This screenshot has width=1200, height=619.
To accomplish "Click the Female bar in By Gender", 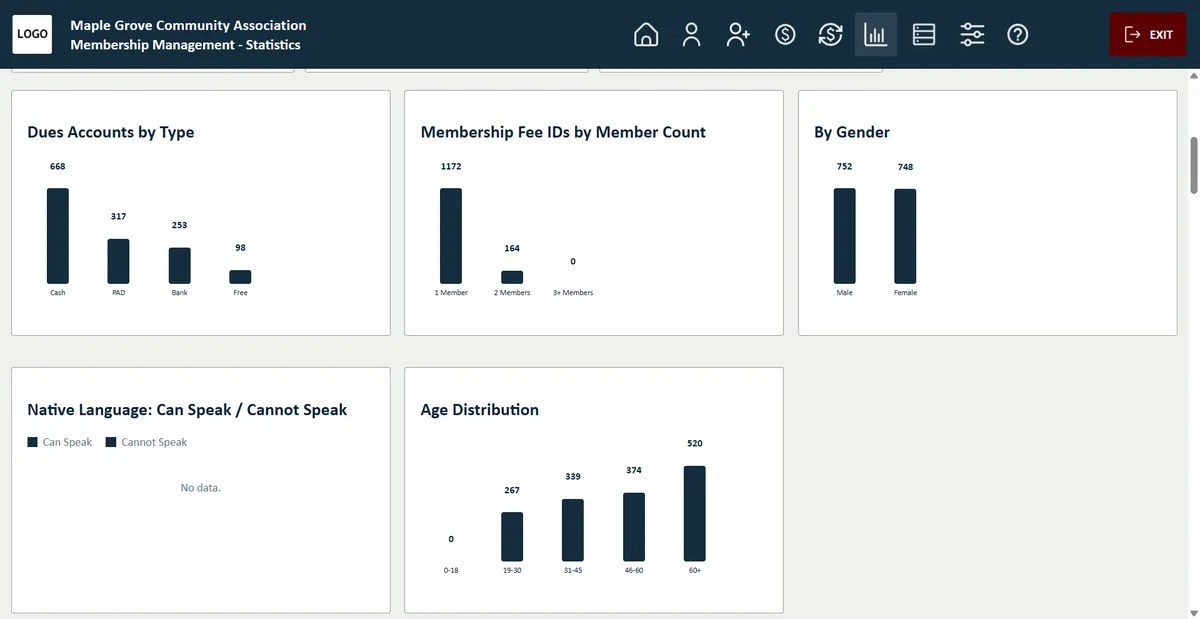I will [905, 236].
